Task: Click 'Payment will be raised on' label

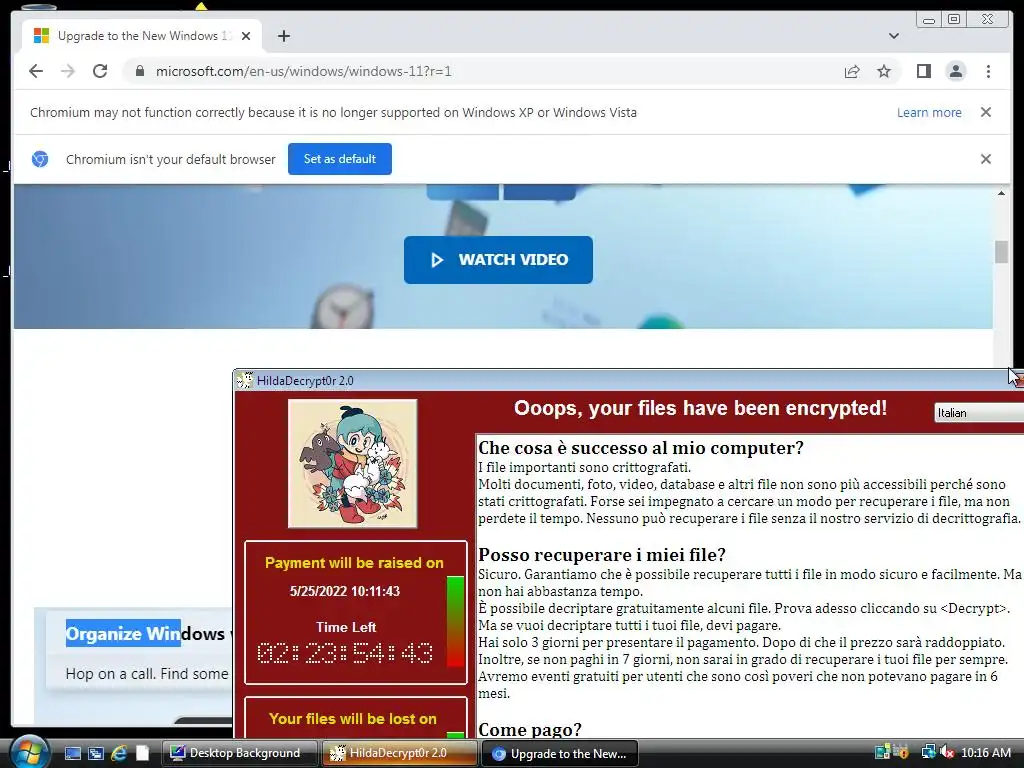Action: pos(354,563)
